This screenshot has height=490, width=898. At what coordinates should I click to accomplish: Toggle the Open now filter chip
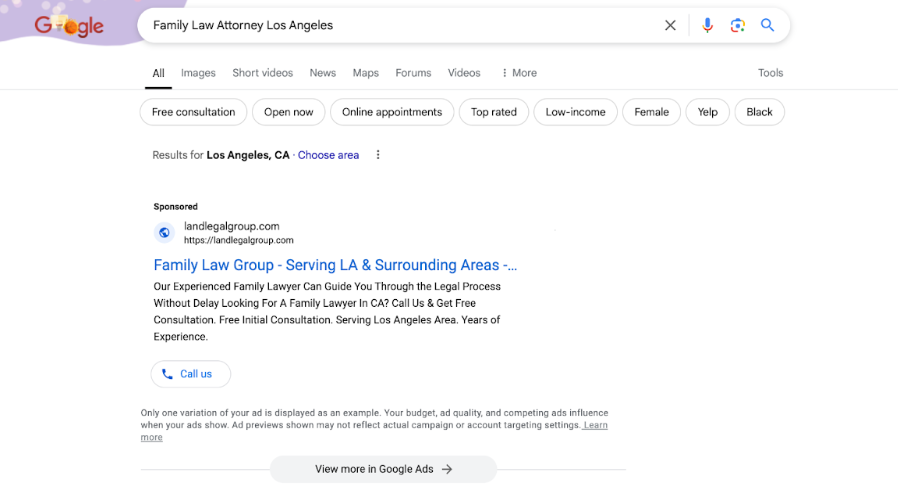point(288,112)
